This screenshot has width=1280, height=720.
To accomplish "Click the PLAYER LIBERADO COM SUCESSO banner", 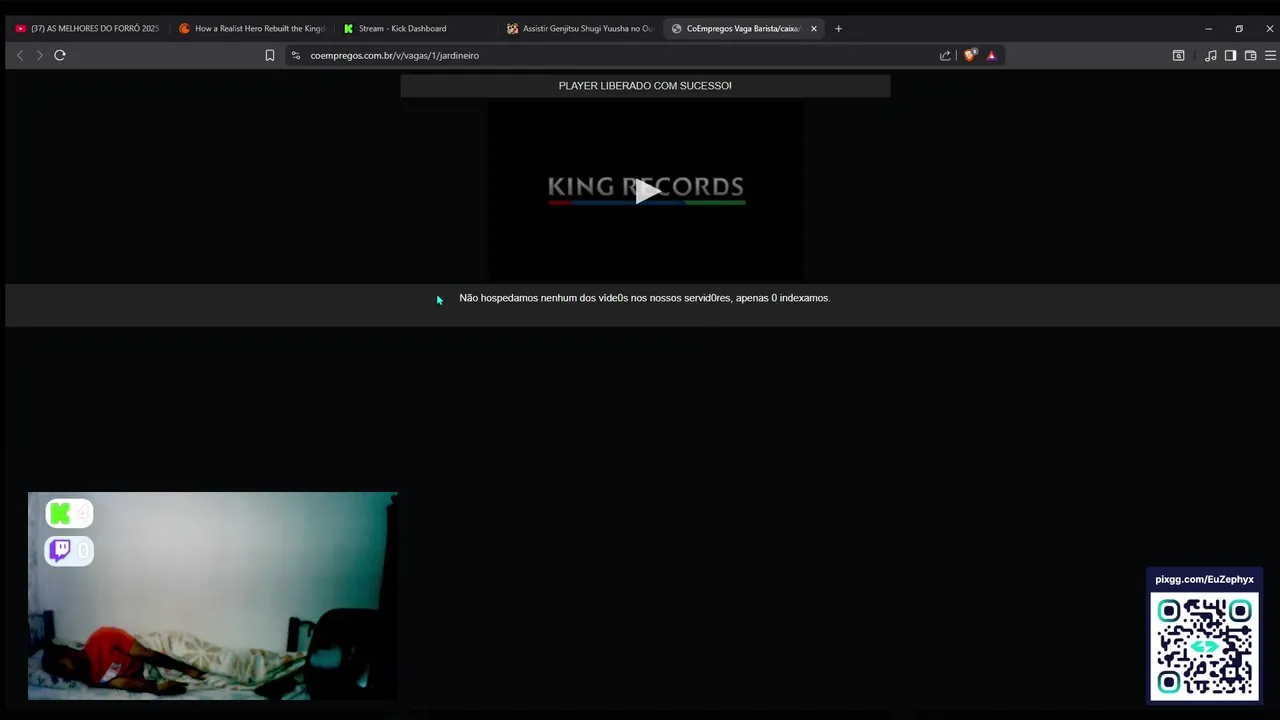I will (x=645, y=86).
